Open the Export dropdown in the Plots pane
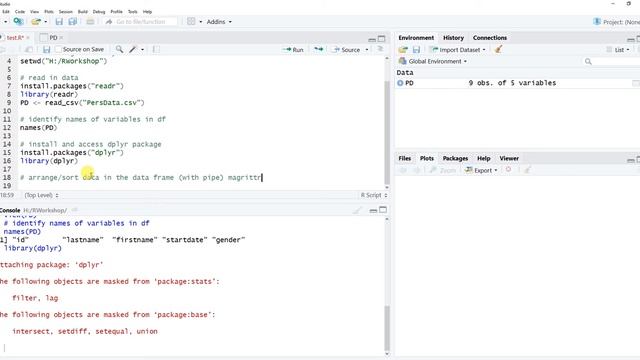This screenshot has height=360, width=640. 482,170
